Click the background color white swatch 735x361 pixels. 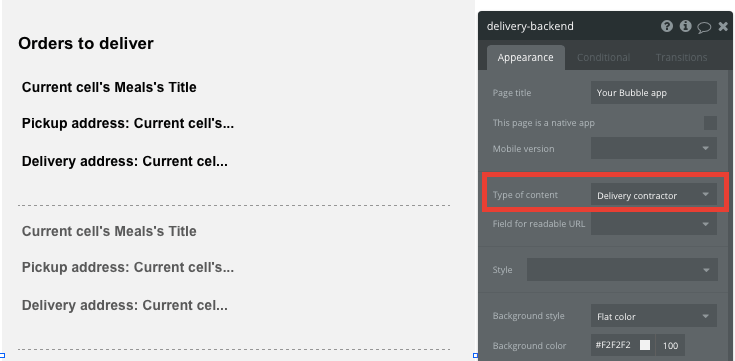[645, 346]
